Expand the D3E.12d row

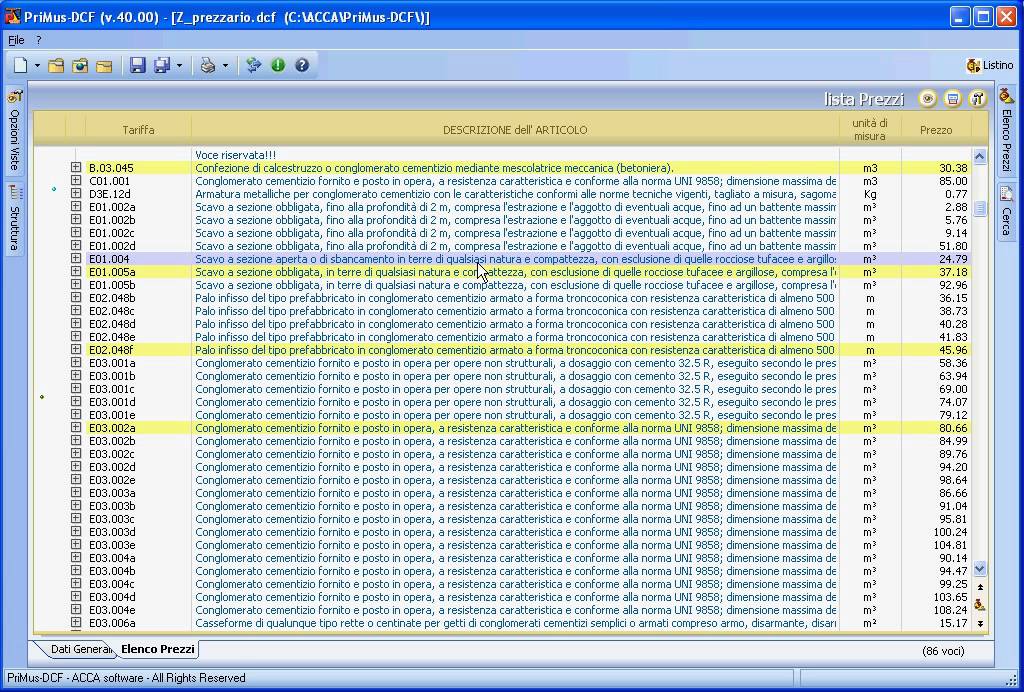76,194
